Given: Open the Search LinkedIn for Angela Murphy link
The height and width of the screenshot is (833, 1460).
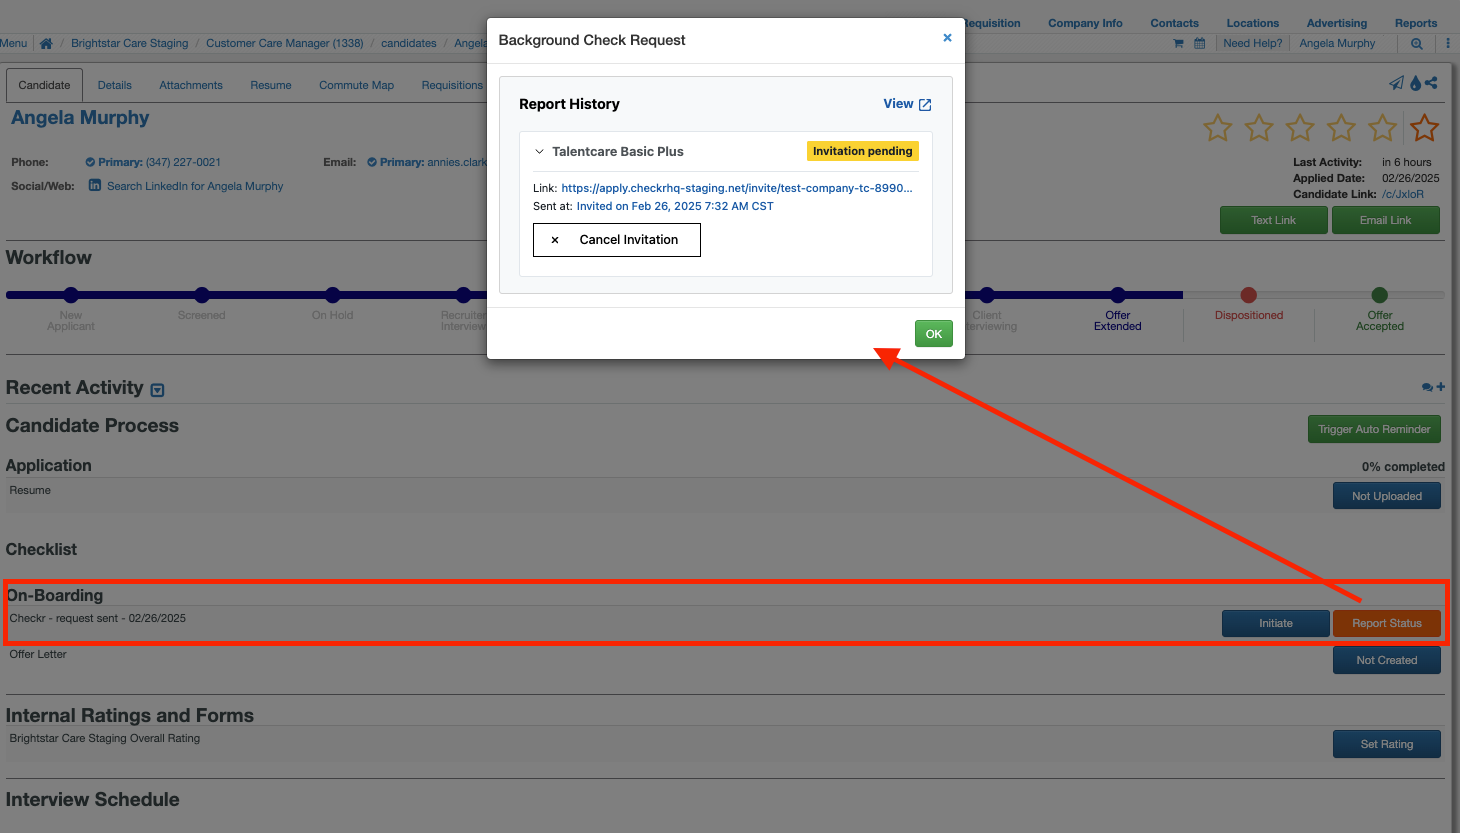Looking at the screenshot, I should click(195, 186).
